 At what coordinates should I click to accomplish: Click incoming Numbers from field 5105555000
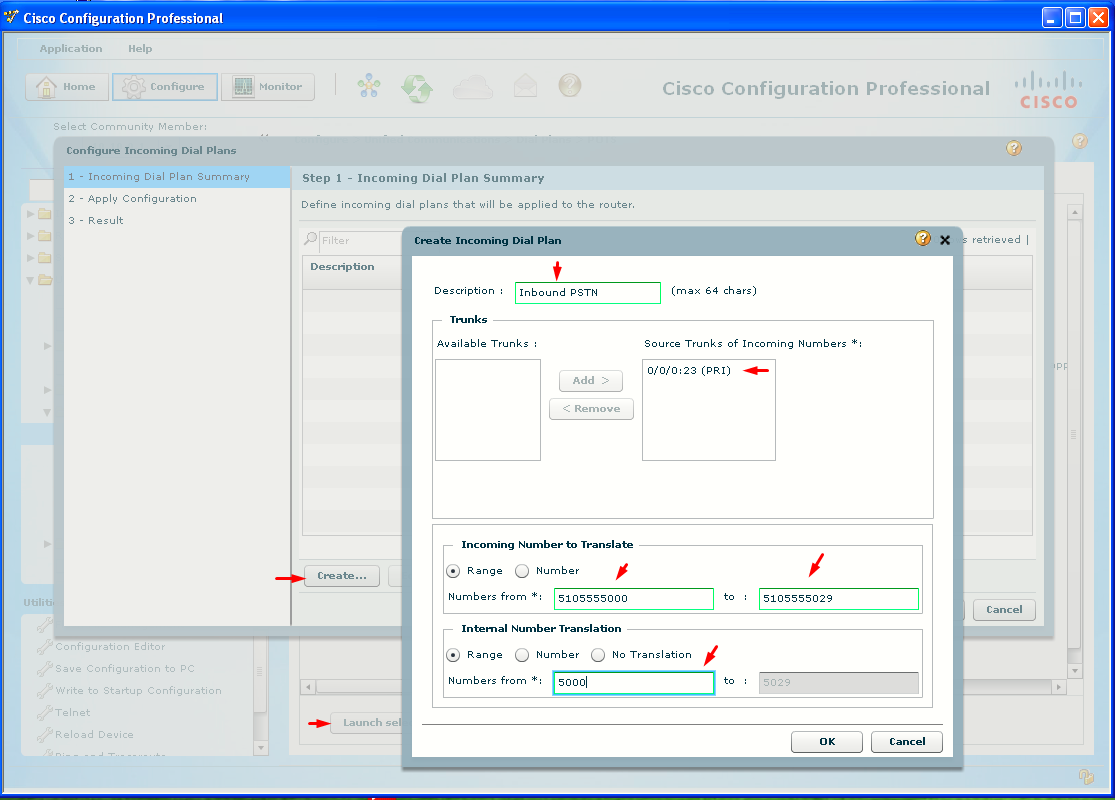tap(634, 598)
